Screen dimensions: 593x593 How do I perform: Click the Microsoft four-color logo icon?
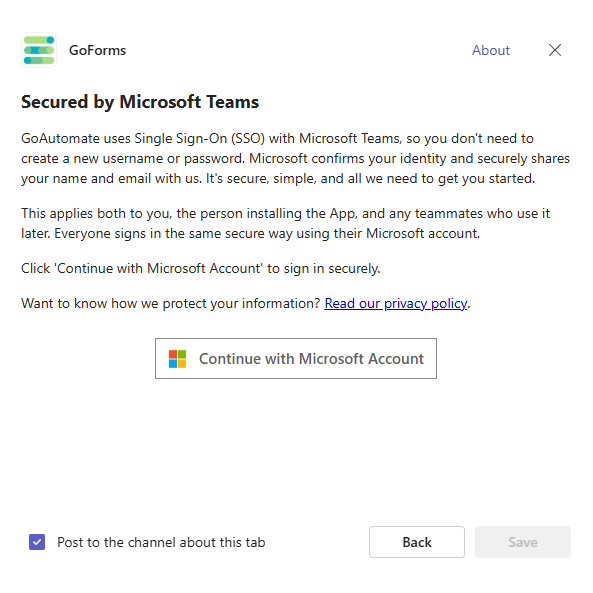177,359
